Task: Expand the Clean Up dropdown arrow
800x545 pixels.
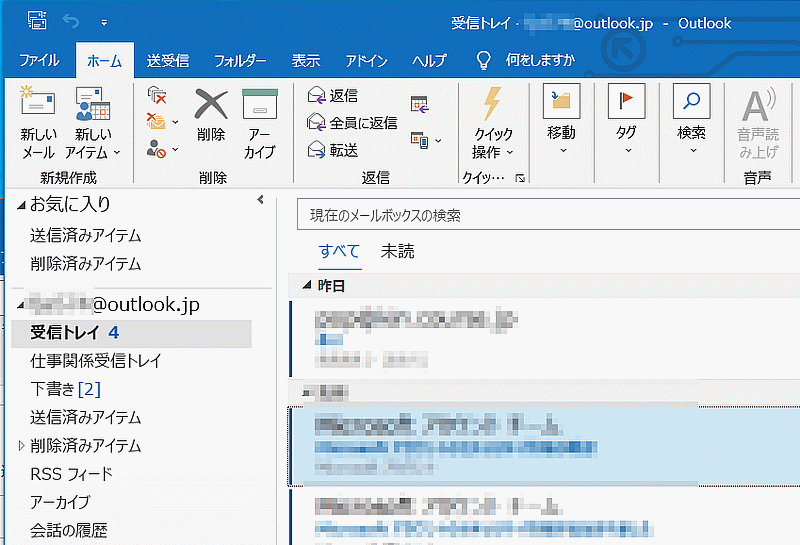Action: coord(175,122)
